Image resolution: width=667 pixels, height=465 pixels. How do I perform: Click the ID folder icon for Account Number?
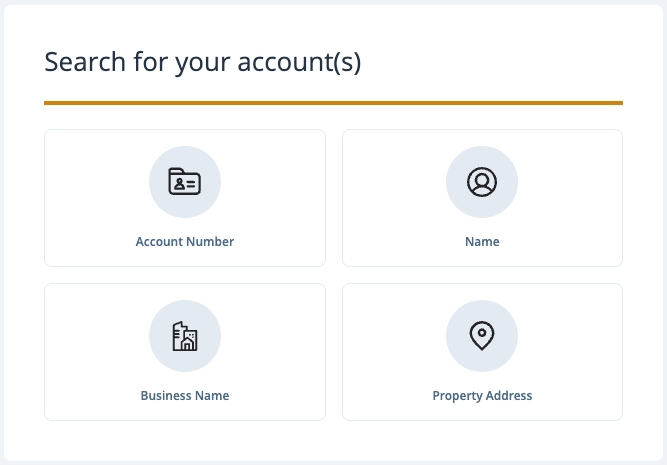(x=185, y=182)
